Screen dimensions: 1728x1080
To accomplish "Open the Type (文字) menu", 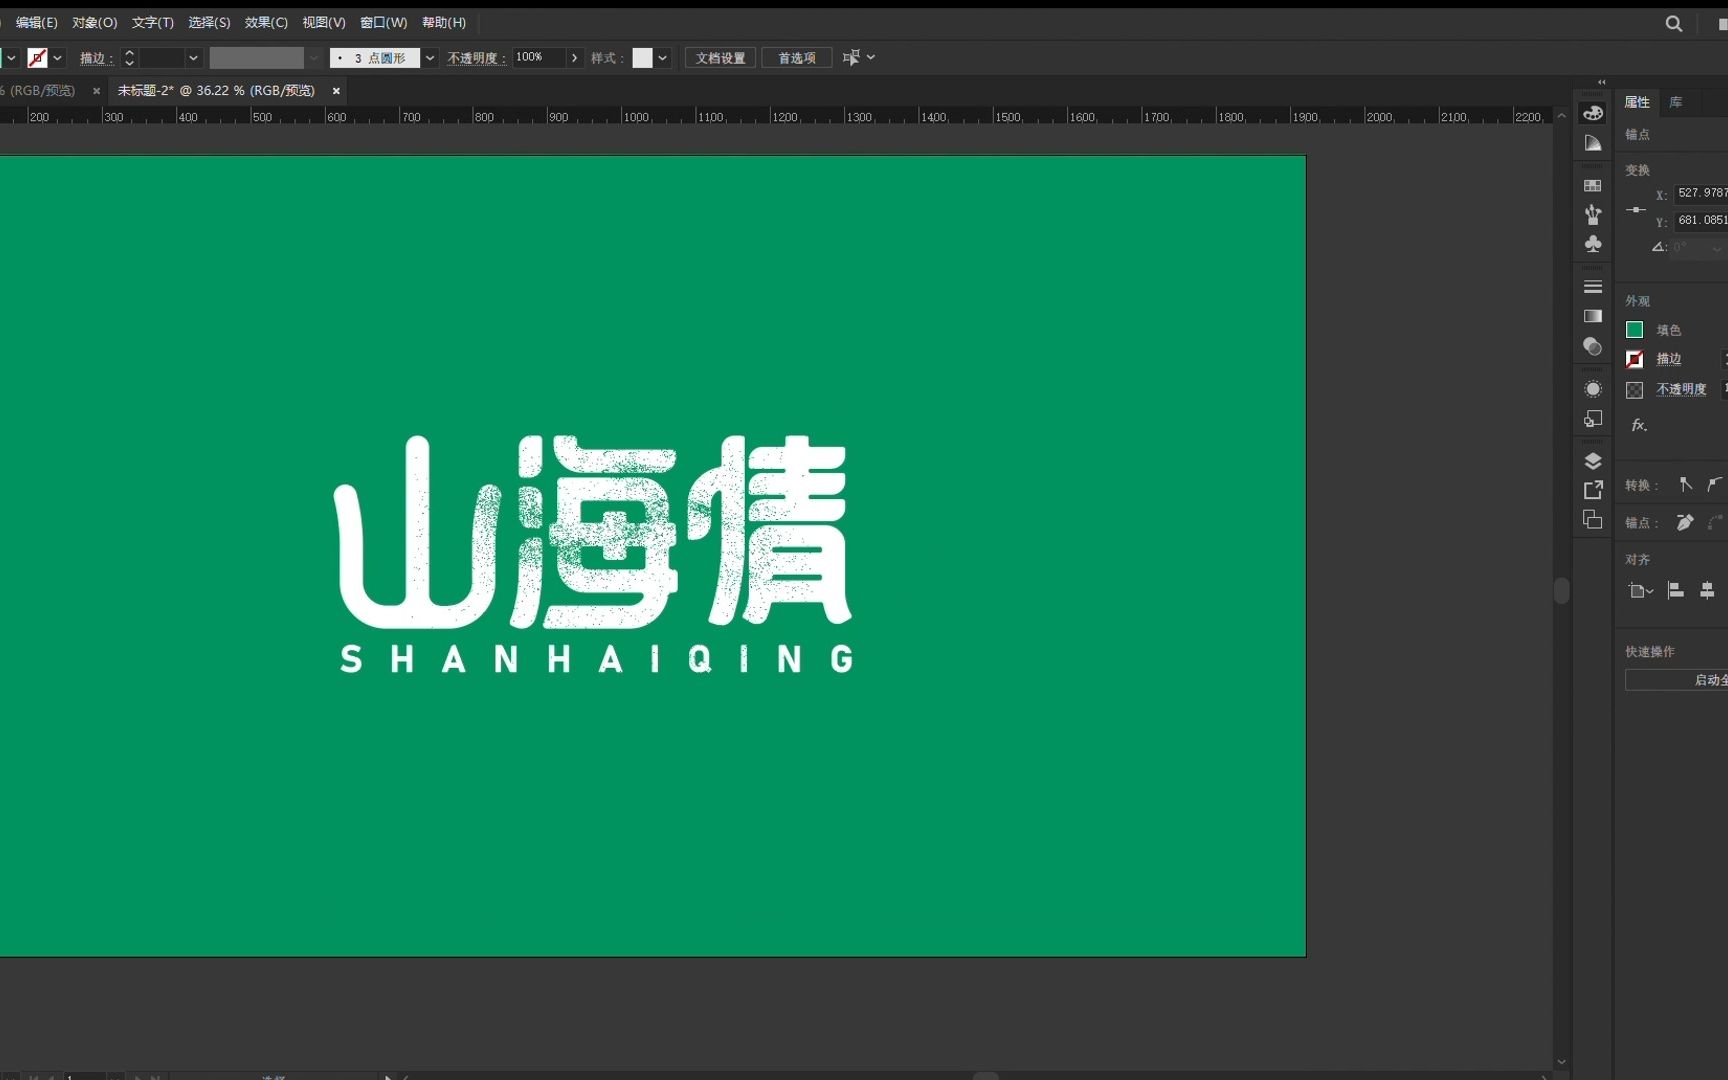I will (153, 22).
